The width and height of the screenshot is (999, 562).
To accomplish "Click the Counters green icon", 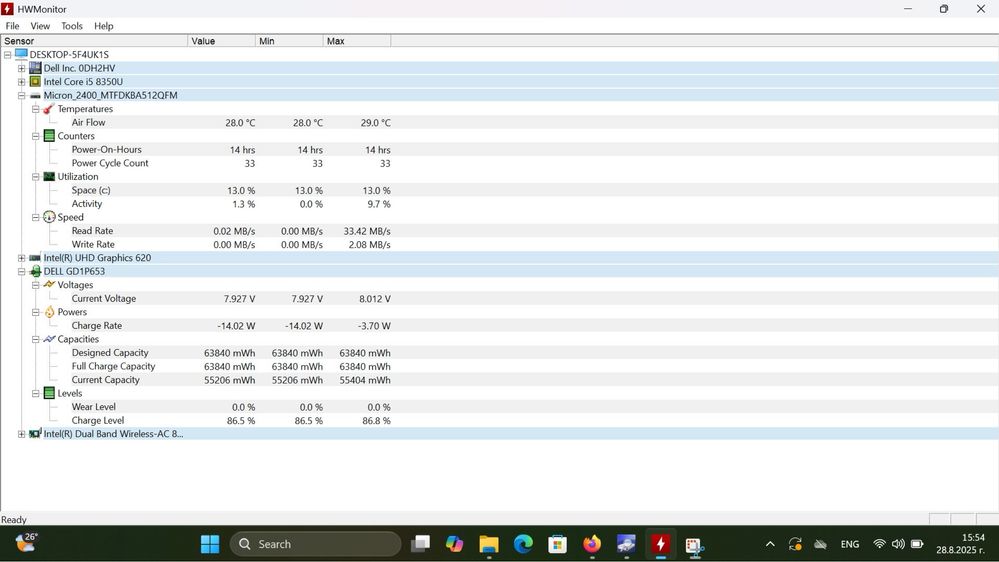I will click(49, 136).
